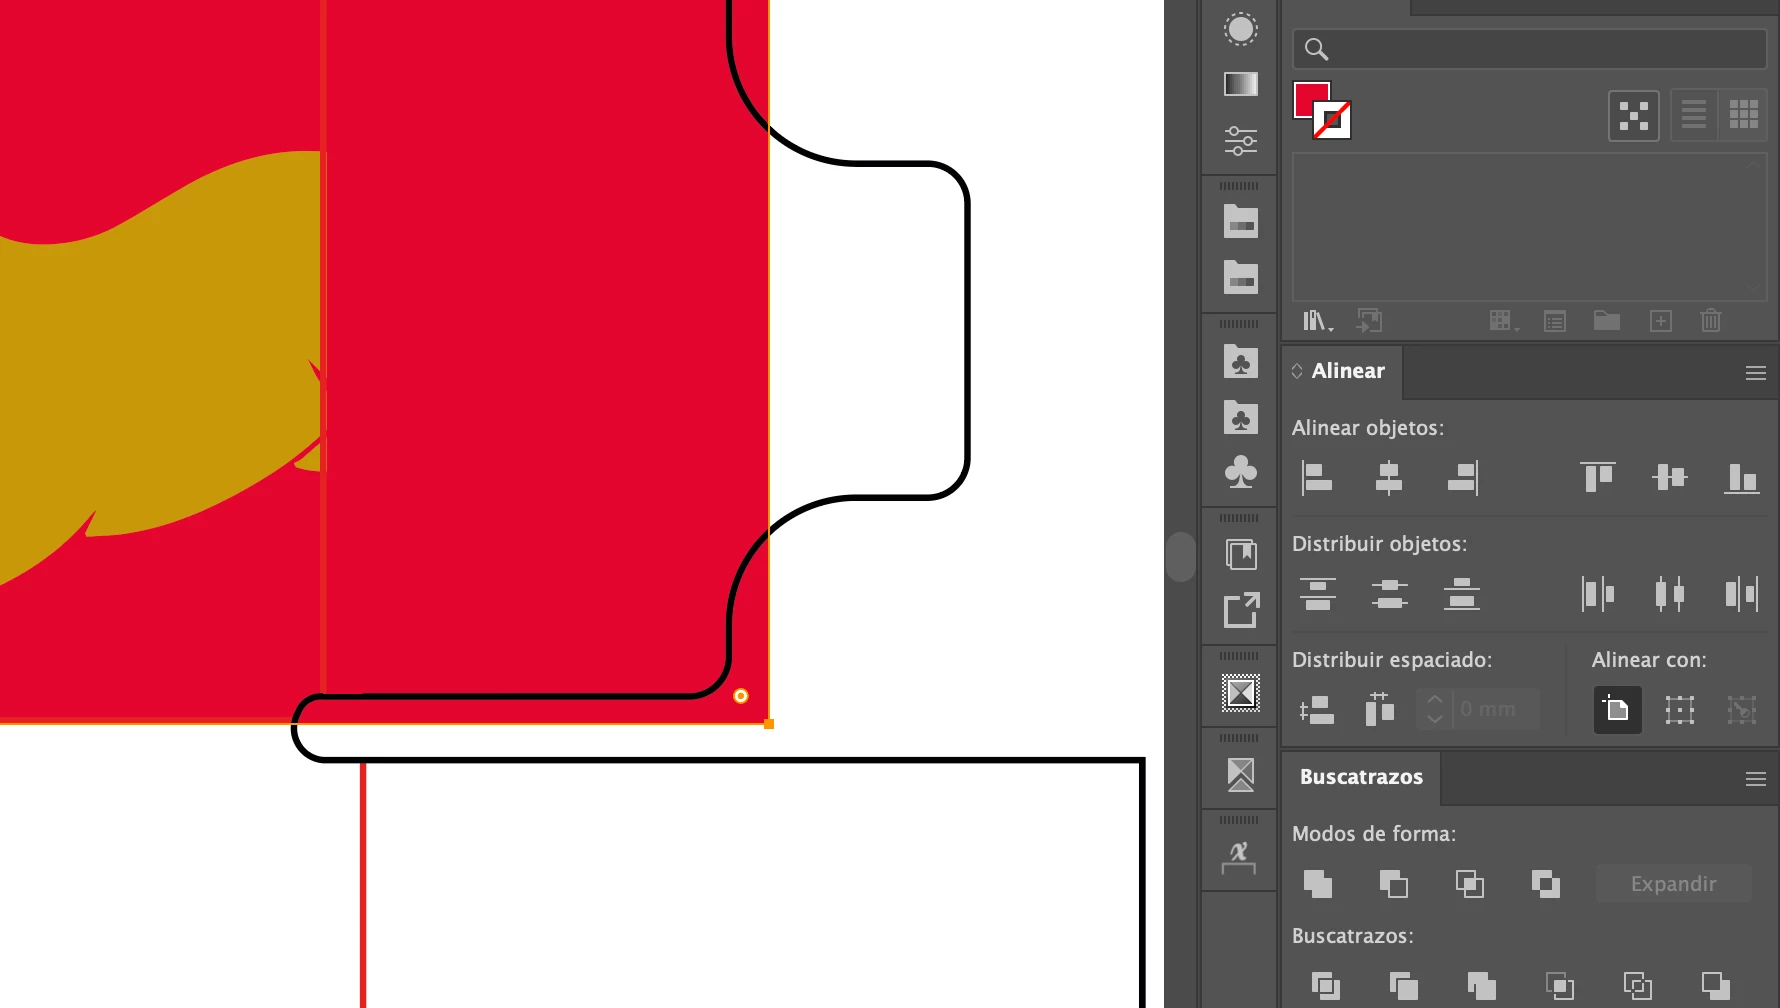This screenshot has height=1008, width=1780.
Task: Click the library search field
Action: tap(1529, 49)
